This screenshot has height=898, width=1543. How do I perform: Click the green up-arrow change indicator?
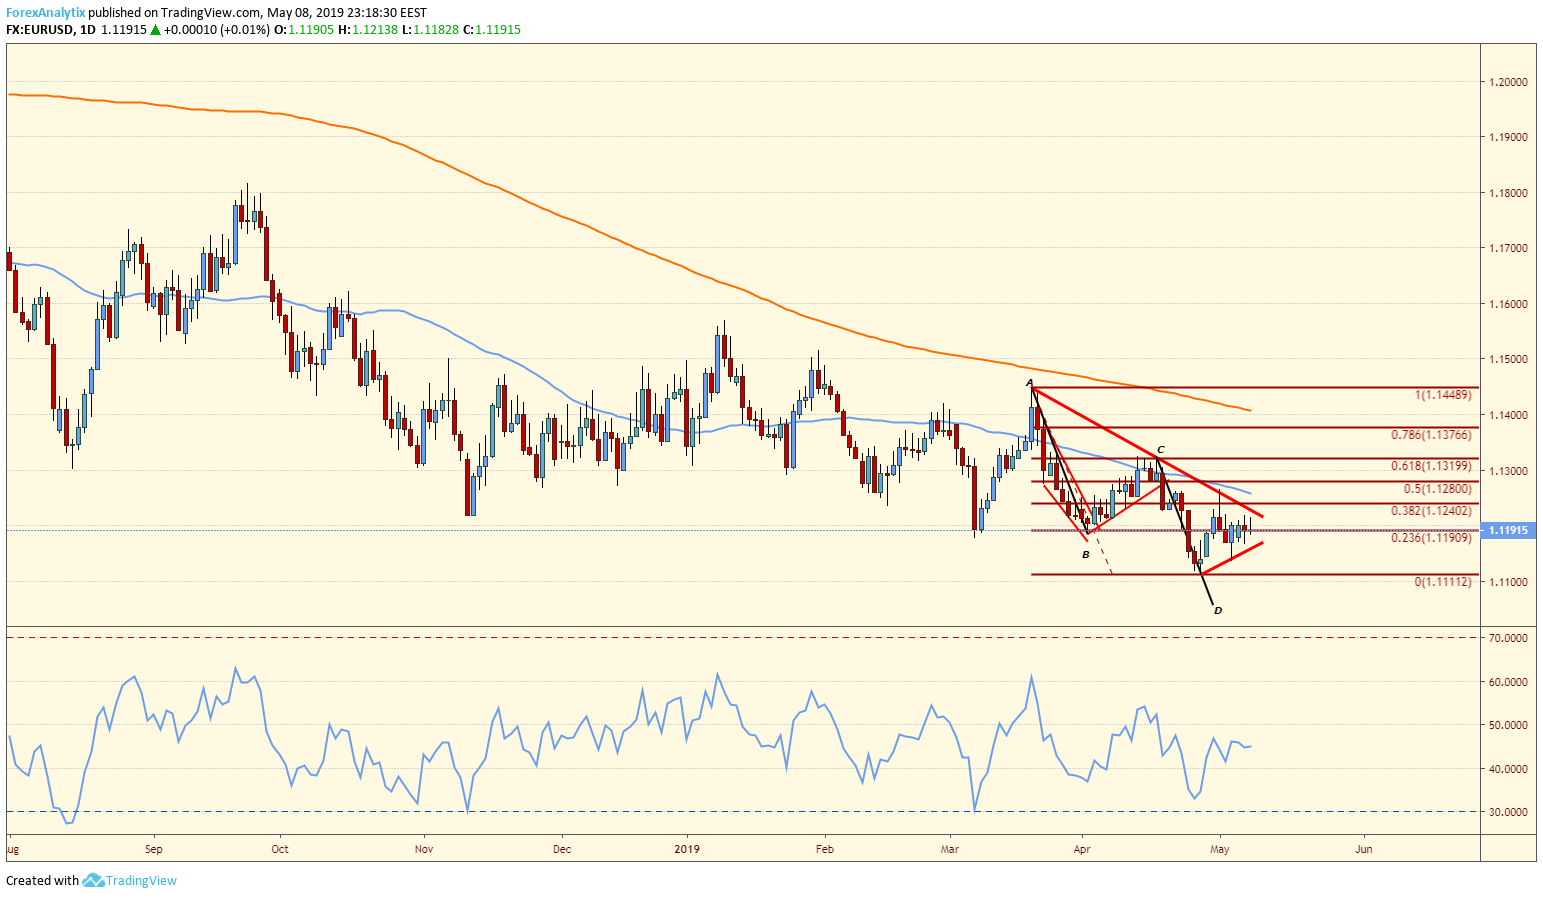[x=155, y=30]
